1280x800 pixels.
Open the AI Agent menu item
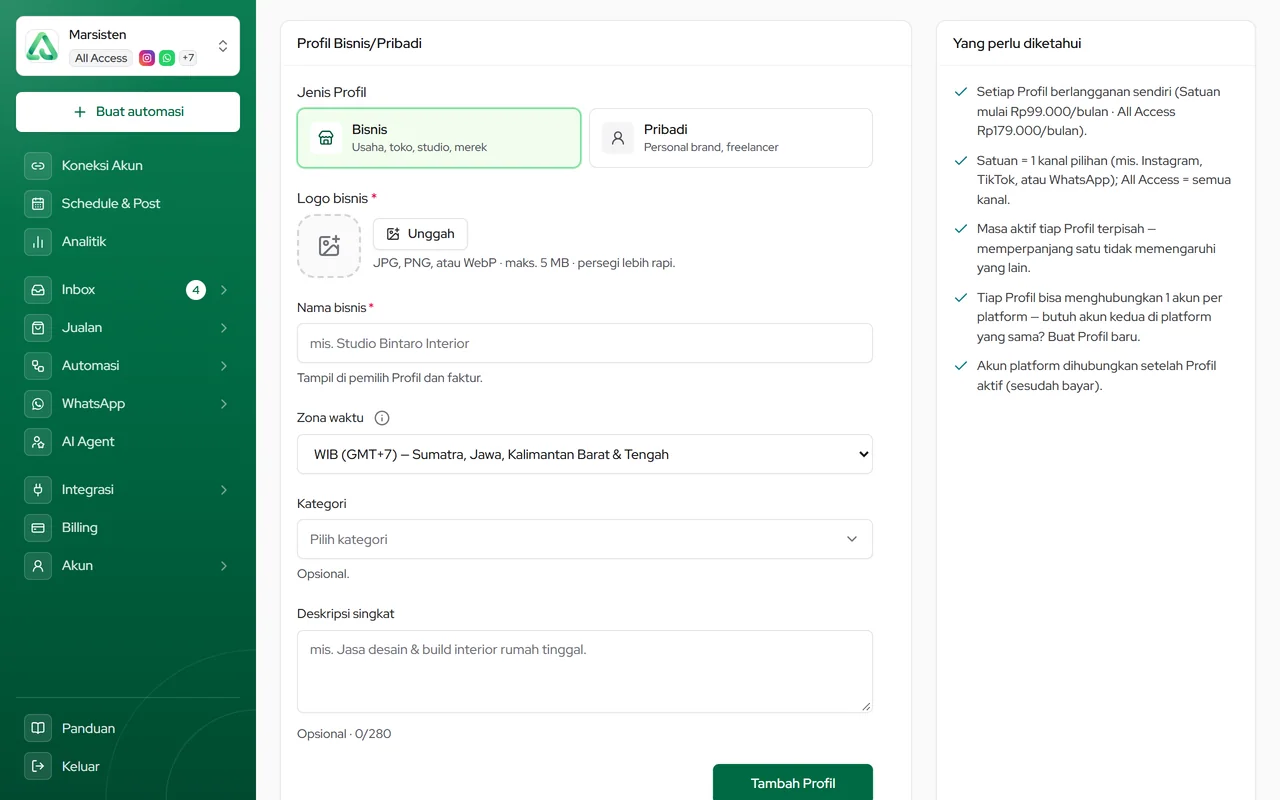pyautogui.click(x=128, y=442)
